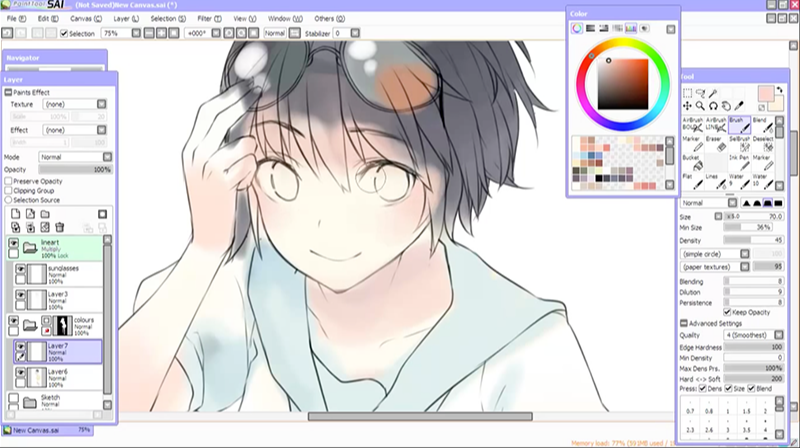This screenshot has width=800, height=448.
Task: Choose the AirBrush LINE tool
Action: coord(716,125)
